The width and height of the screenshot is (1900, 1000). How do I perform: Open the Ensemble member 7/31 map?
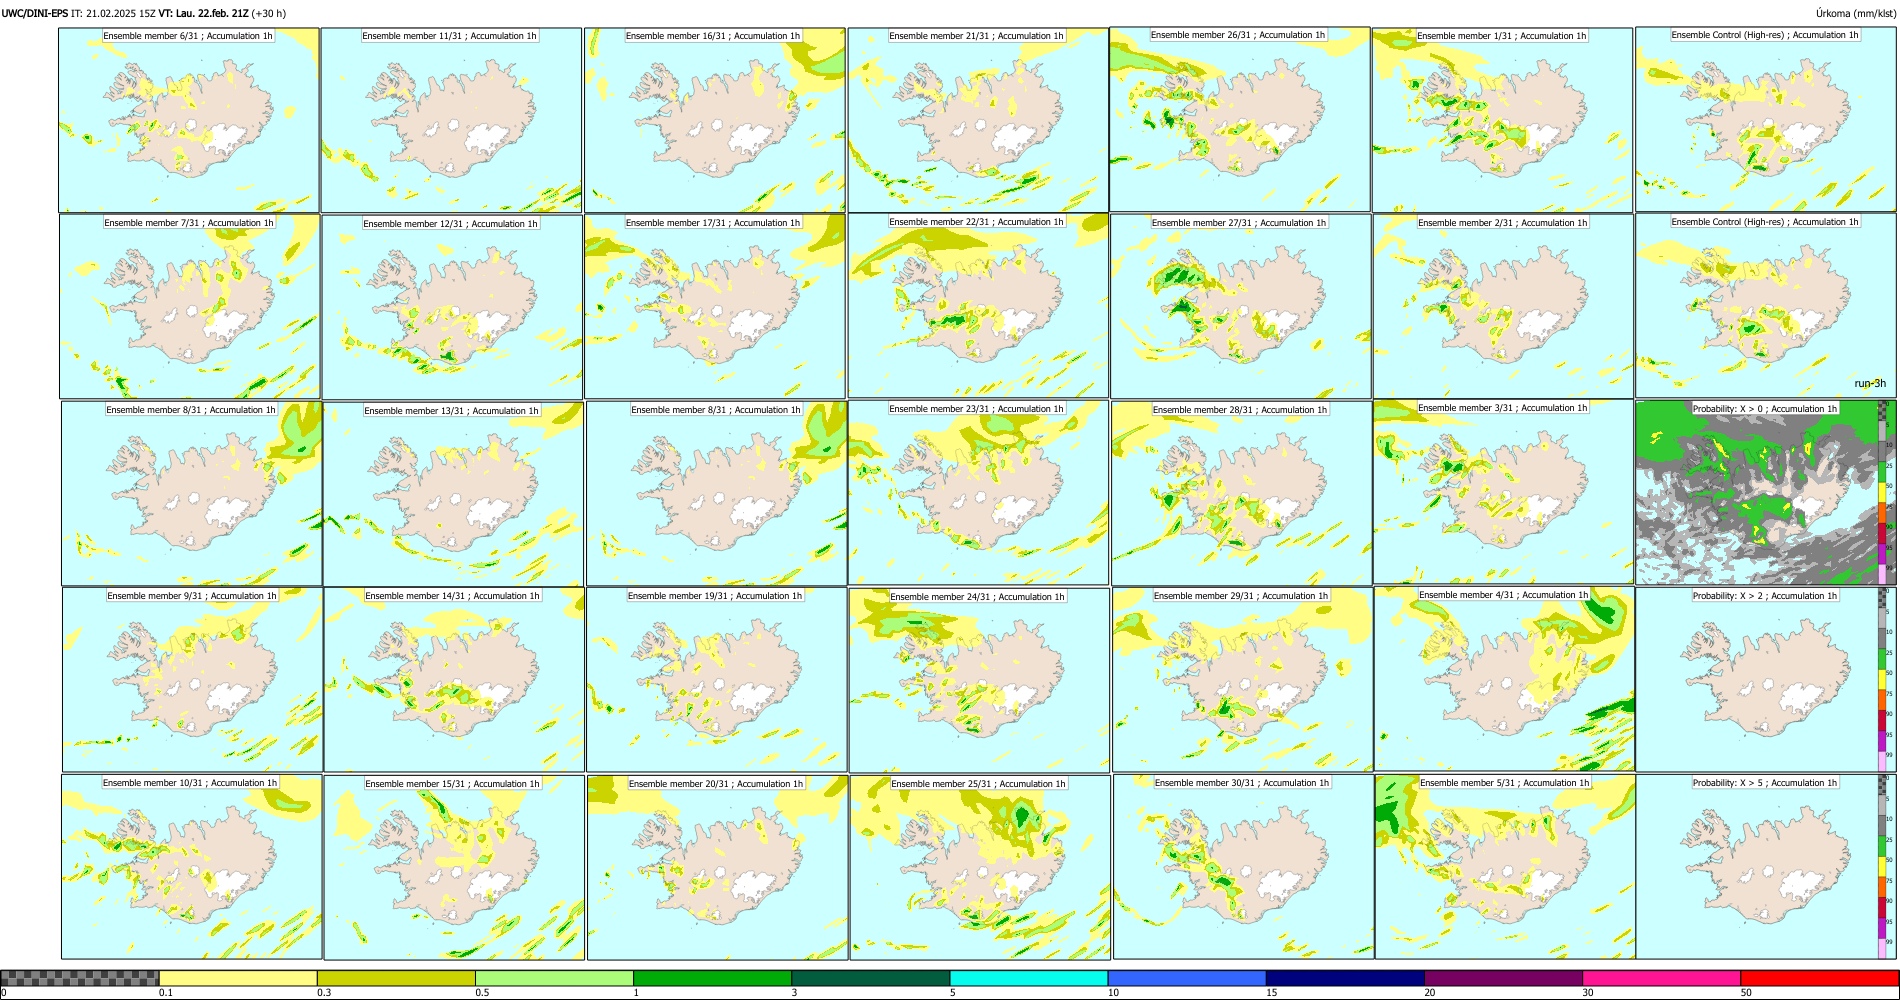(190, 307)
